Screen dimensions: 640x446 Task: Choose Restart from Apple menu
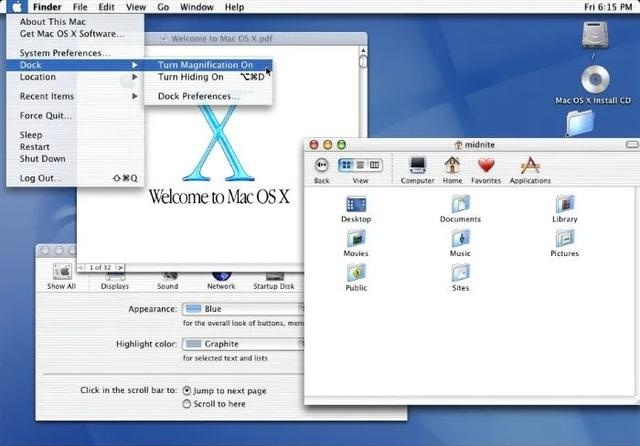point(75,147)
